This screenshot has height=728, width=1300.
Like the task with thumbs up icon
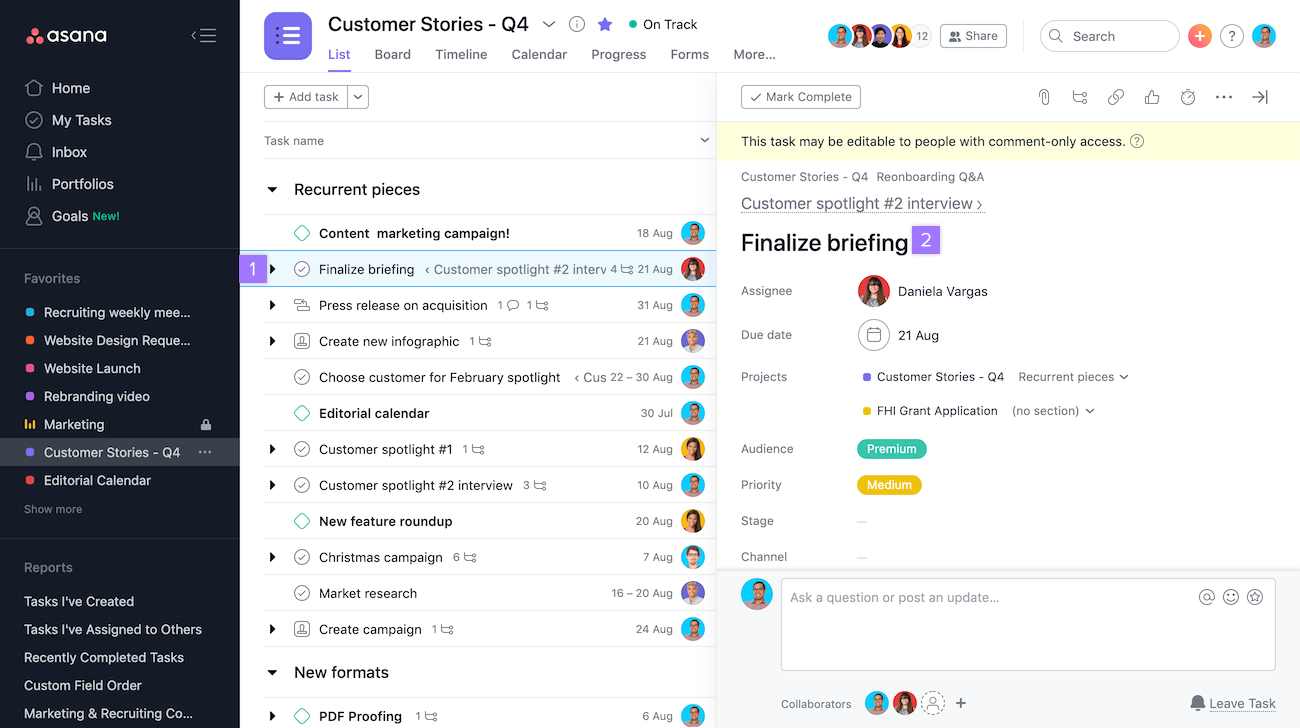click(x=1152, y=97)
